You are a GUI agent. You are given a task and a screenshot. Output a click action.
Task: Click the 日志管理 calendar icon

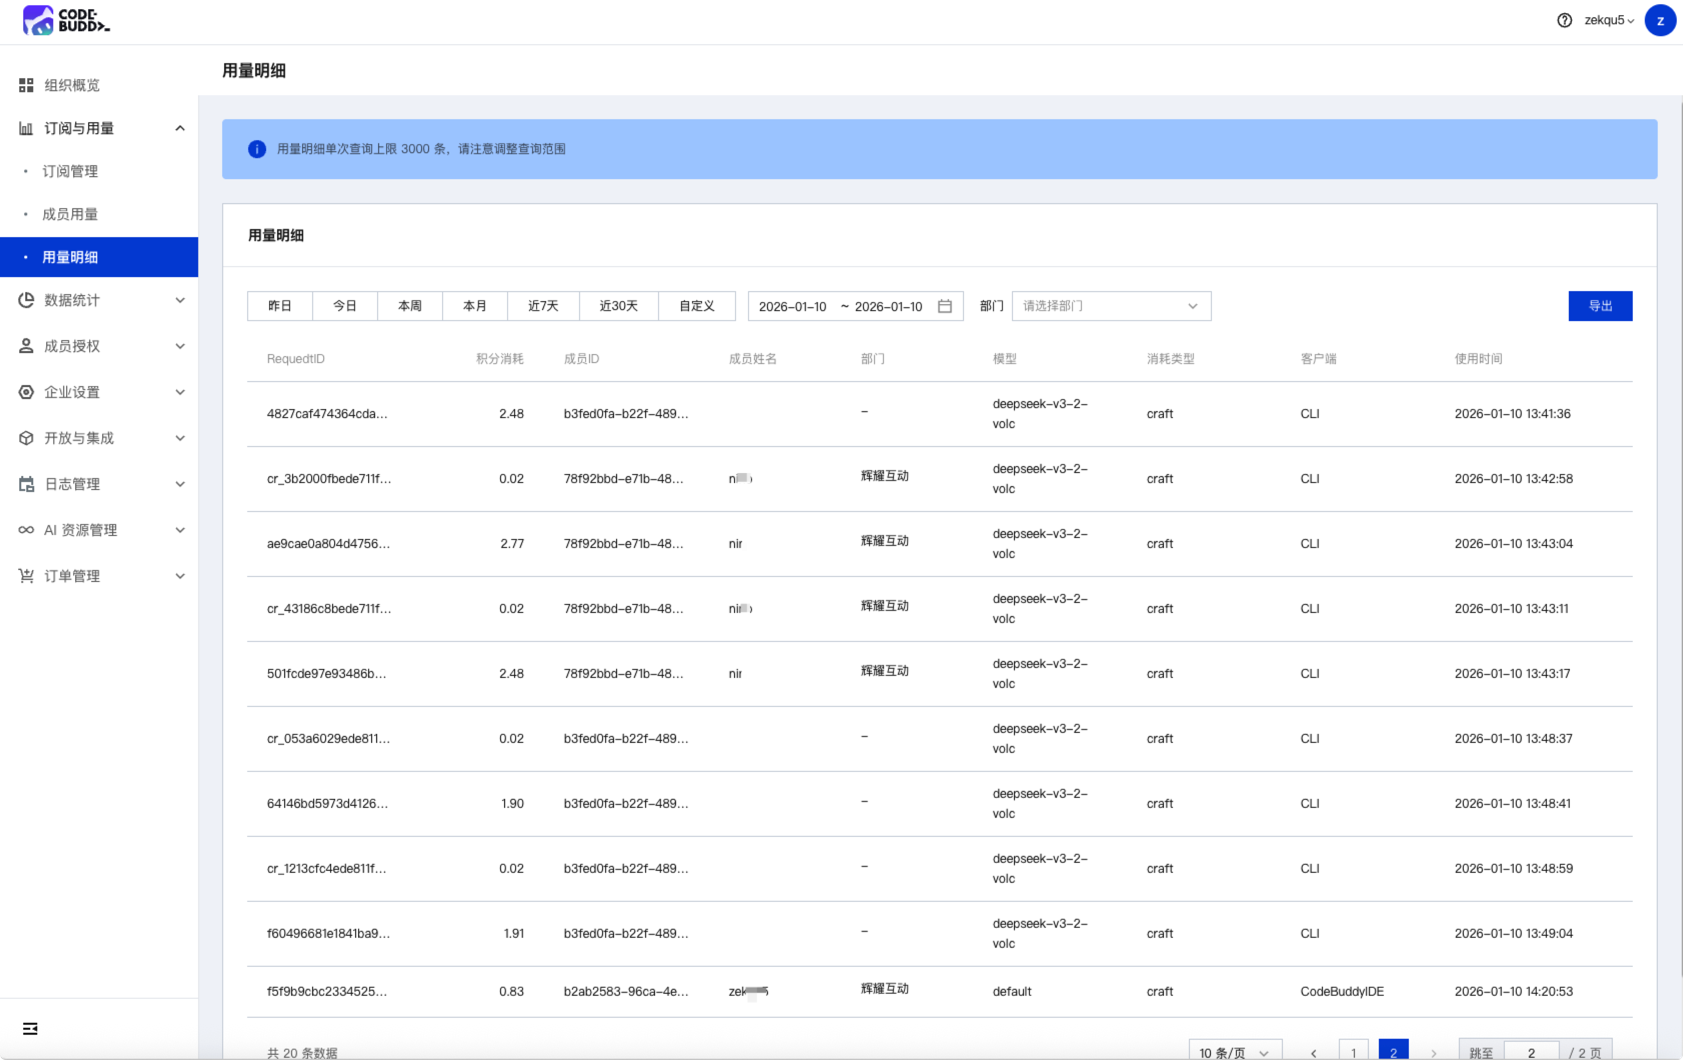pyautogui.click(x=26, y=484)
